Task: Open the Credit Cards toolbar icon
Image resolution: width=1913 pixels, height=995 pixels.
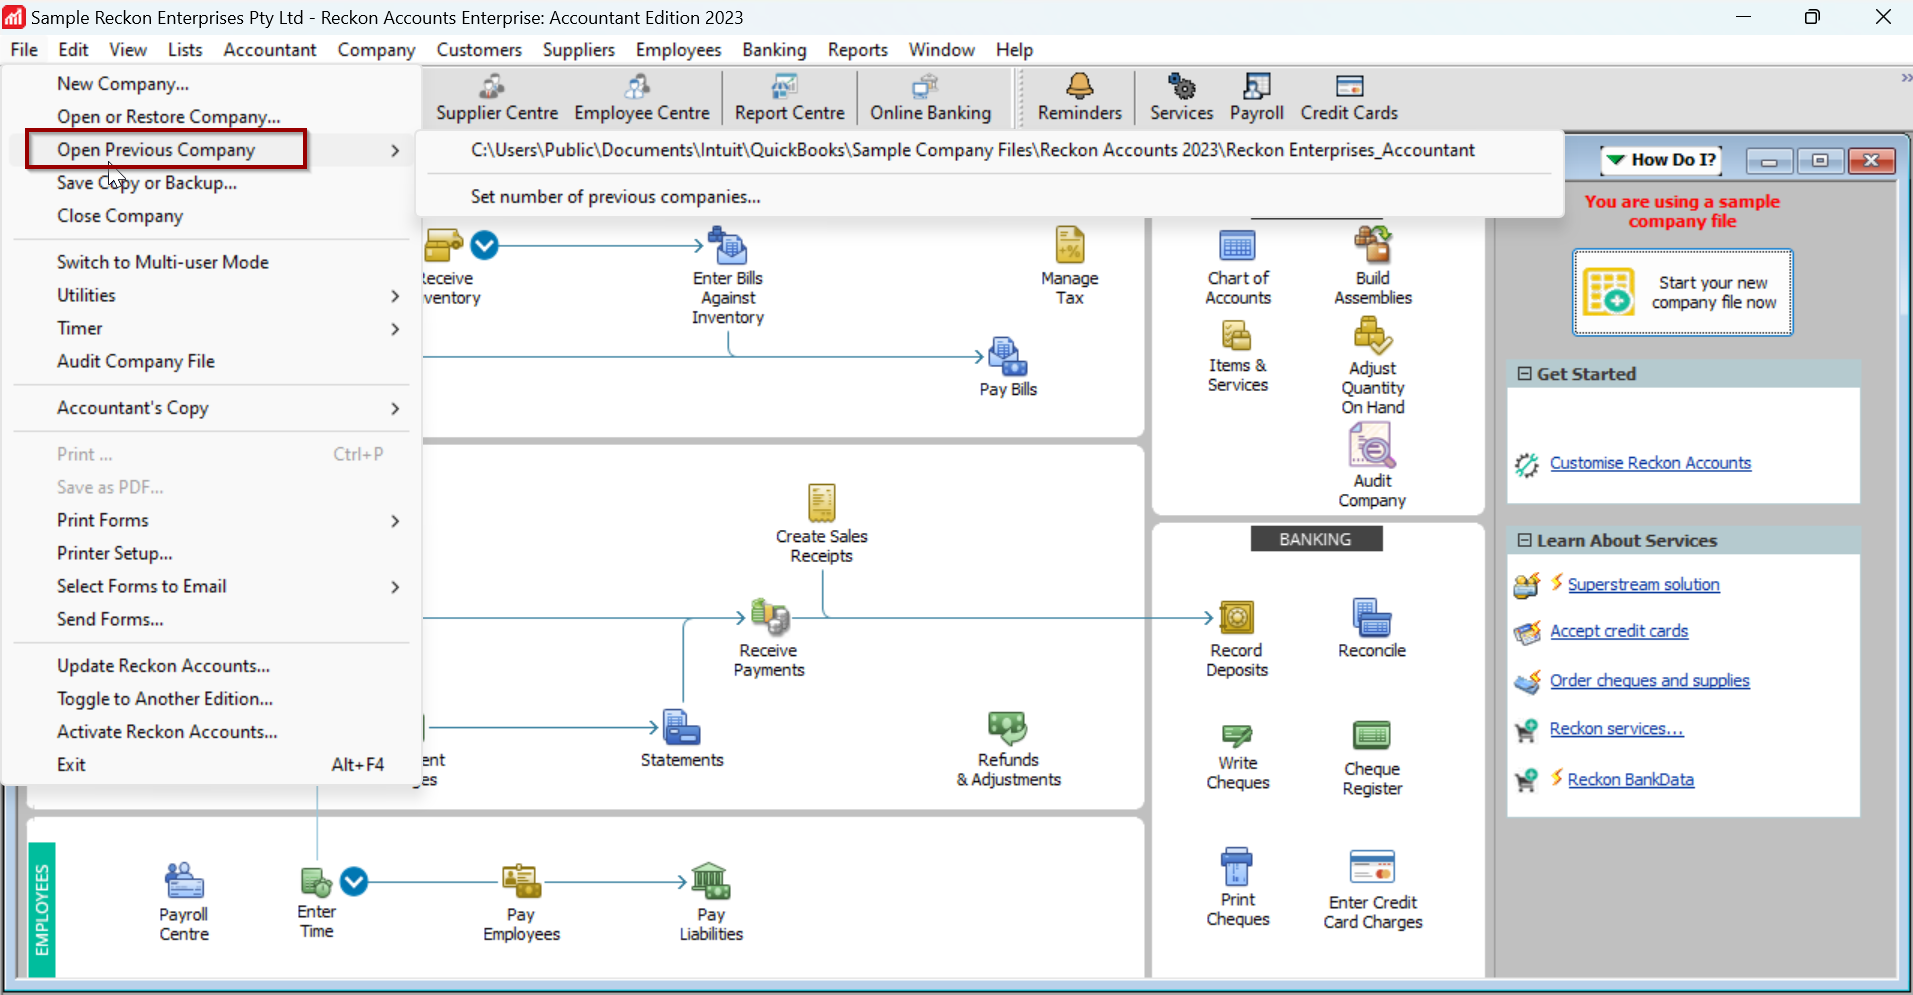Action: click(x=1349, y=98)
